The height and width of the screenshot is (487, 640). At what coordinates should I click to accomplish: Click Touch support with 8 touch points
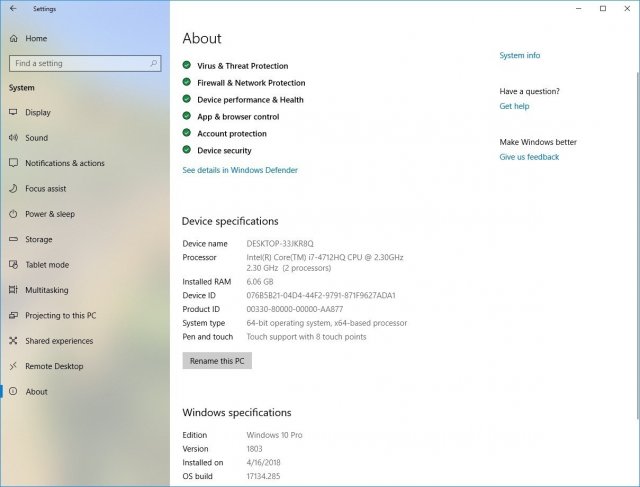coord(306,337)
